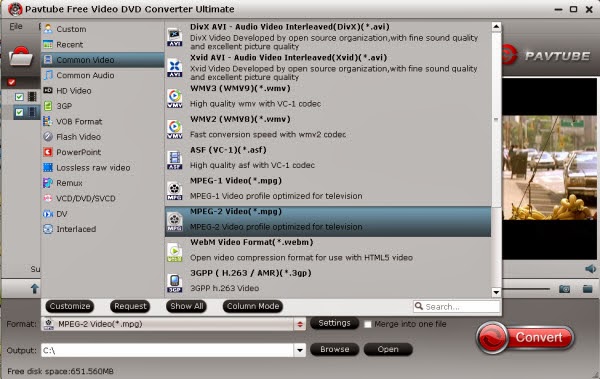Open the output folder

(388, 350)
